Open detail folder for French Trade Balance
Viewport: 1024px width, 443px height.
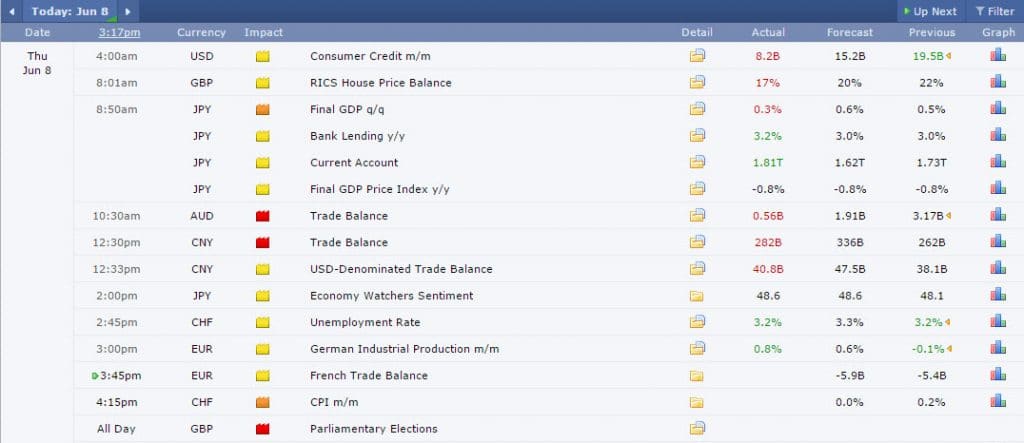point(697,376)
